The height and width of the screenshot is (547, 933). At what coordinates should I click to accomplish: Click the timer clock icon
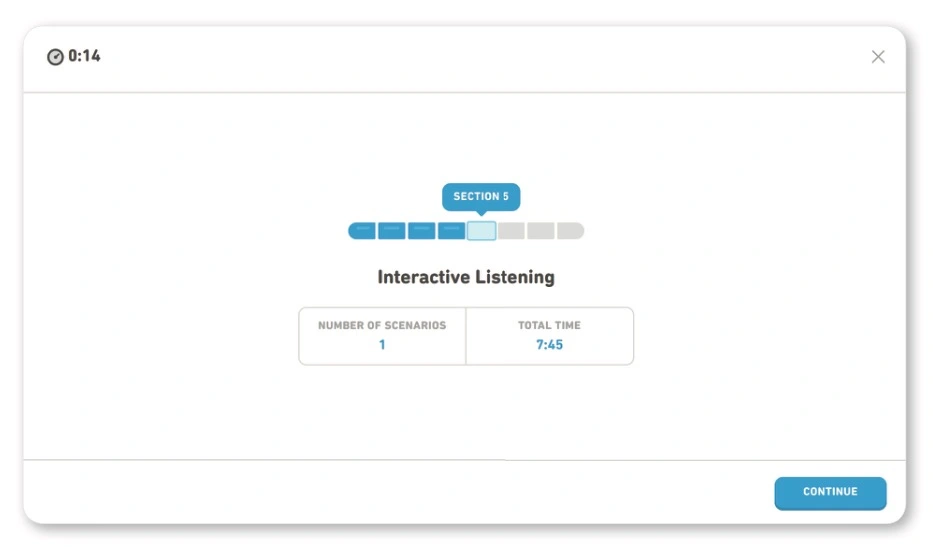(x=55, y=57)
